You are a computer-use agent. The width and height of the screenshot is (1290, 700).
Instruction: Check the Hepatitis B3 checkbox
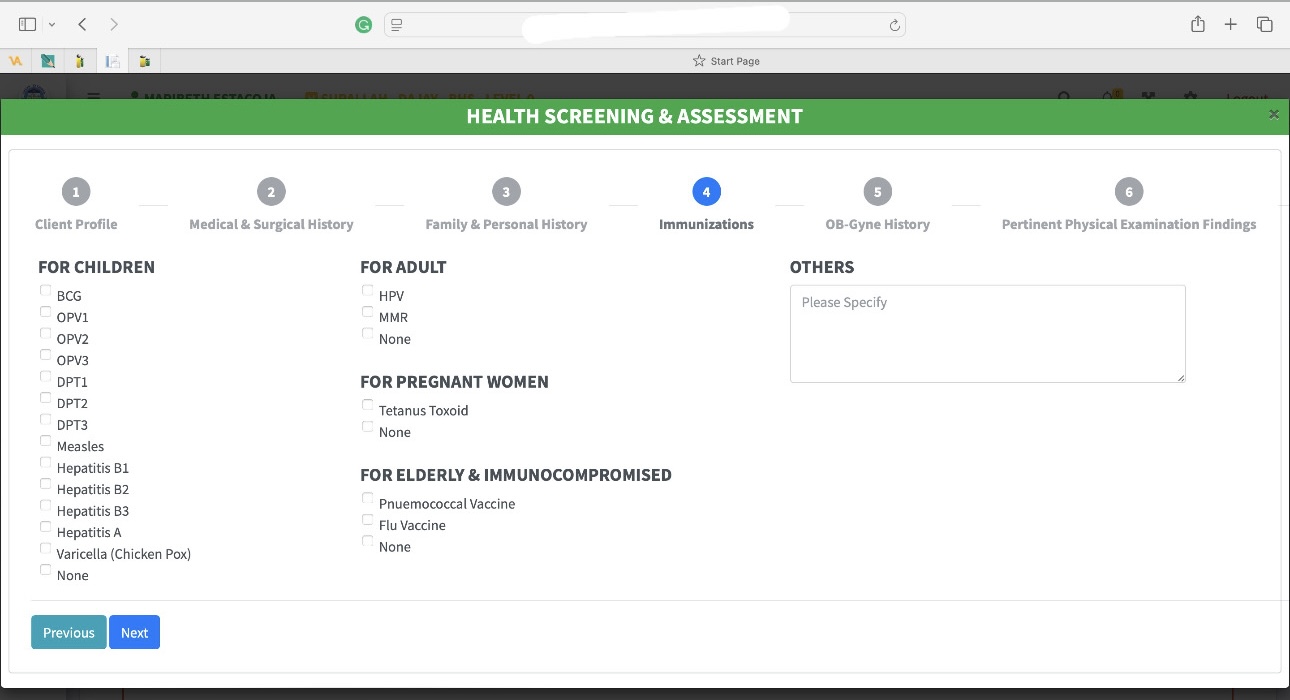coord(45,505)
